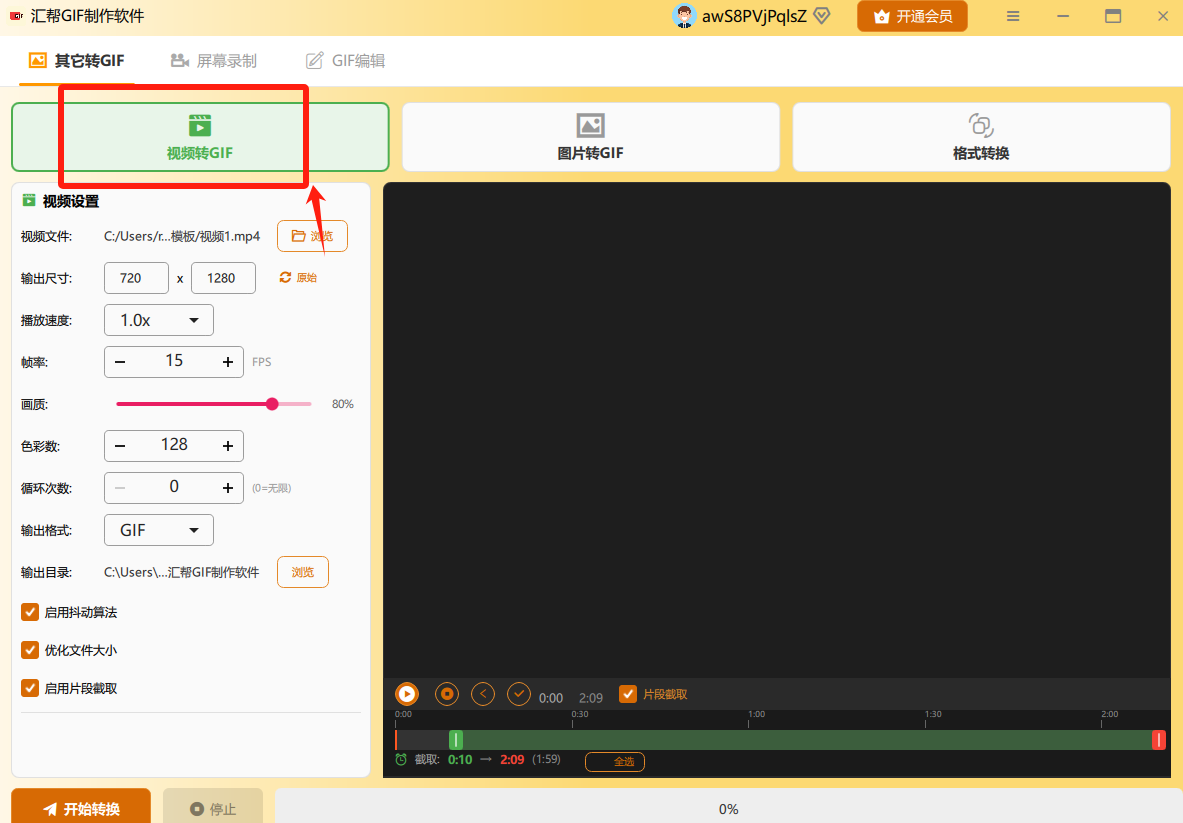The width and height of the screenshot is (1183, 823).
Task: Click the green timeline clip range bar
Action: pyautogui.click(x=807, y=740)
